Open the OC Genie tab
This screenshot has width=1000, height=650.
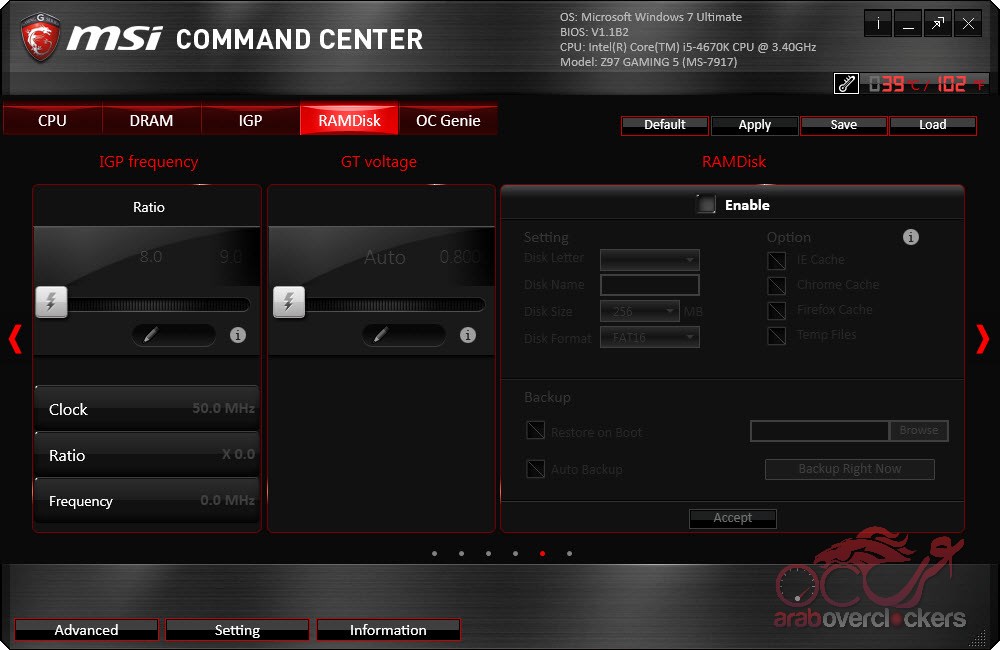(448, 120)
